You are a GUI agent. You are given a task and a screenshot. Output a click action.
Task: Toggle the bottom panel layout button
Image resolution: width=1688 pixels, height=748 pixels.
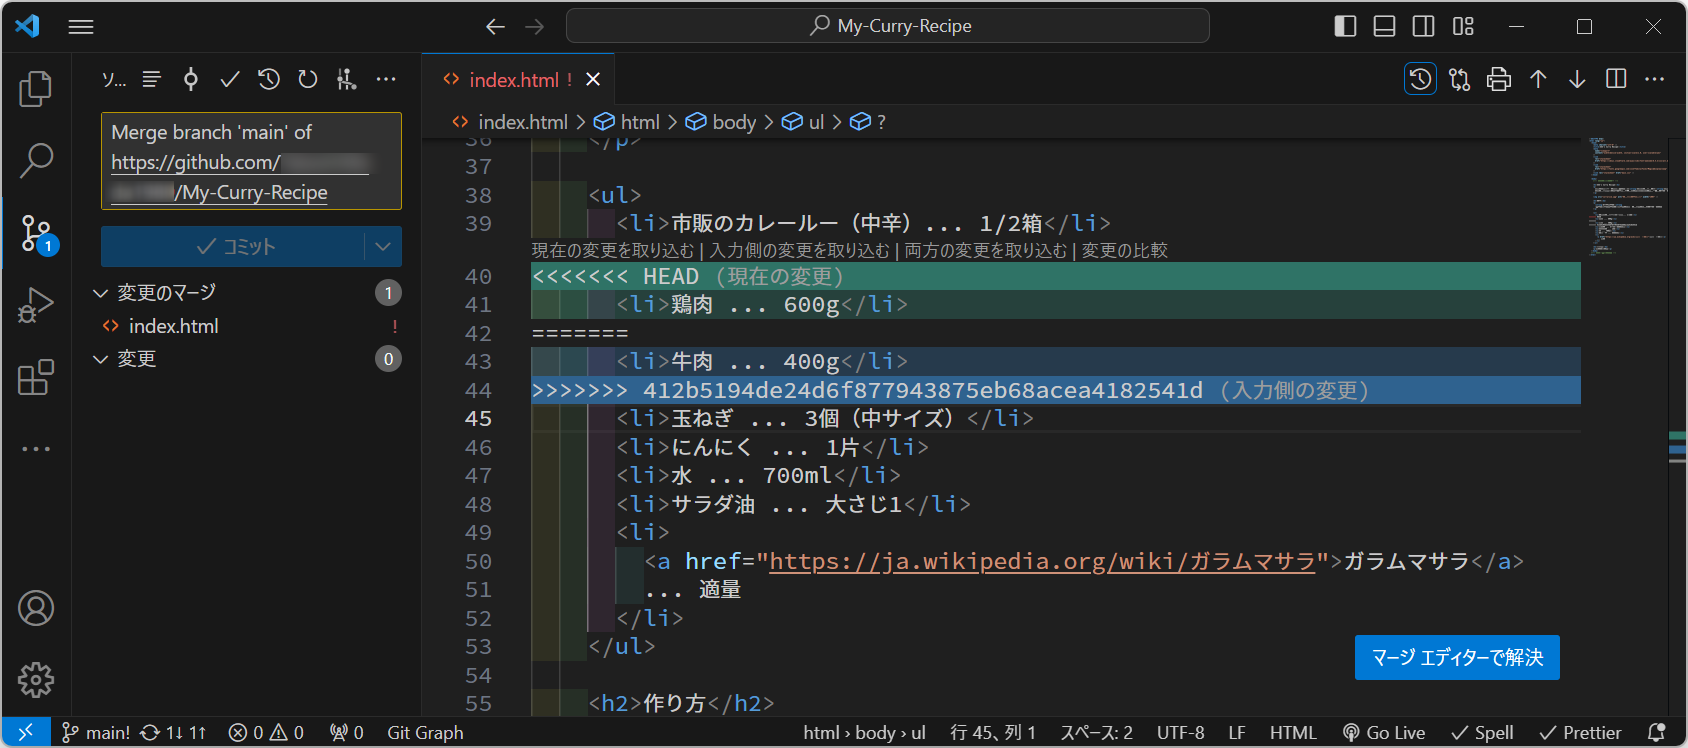click(x=1384, y=26)
